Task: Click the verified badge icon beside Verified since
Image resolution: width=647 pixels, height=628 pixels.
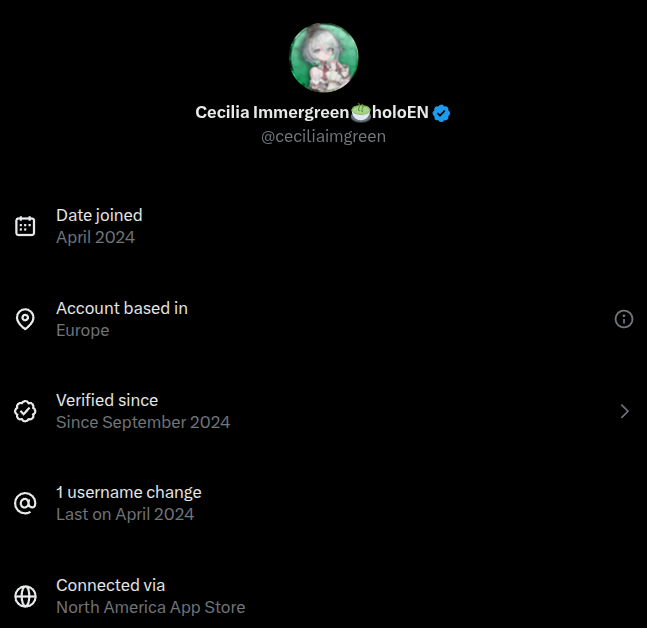Action: [26, 411]
